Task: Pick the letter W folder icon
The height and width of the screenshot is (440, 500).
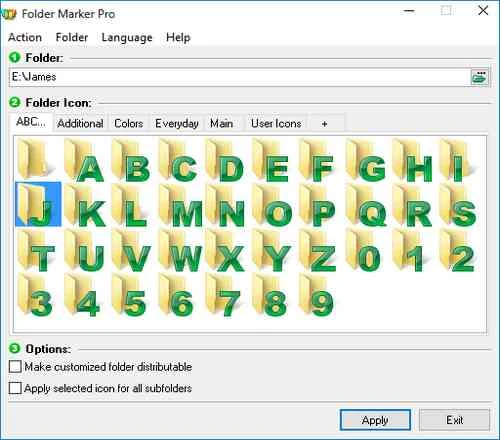Action: pos(180,250)
